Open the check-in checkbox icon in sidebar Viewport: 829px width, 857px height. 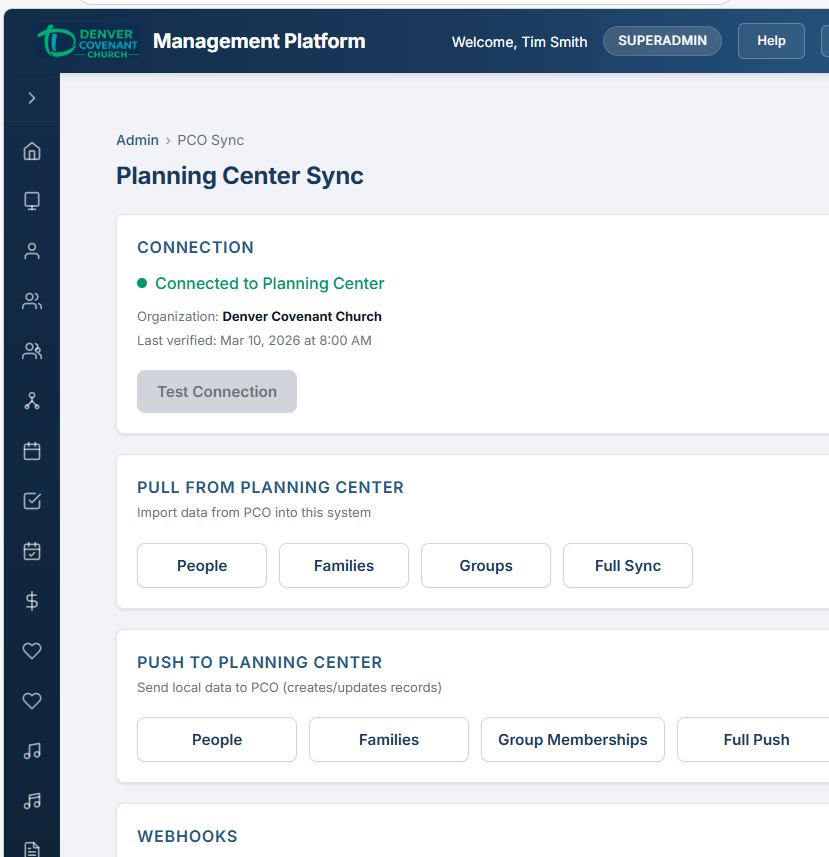click(x=31, y=501)
